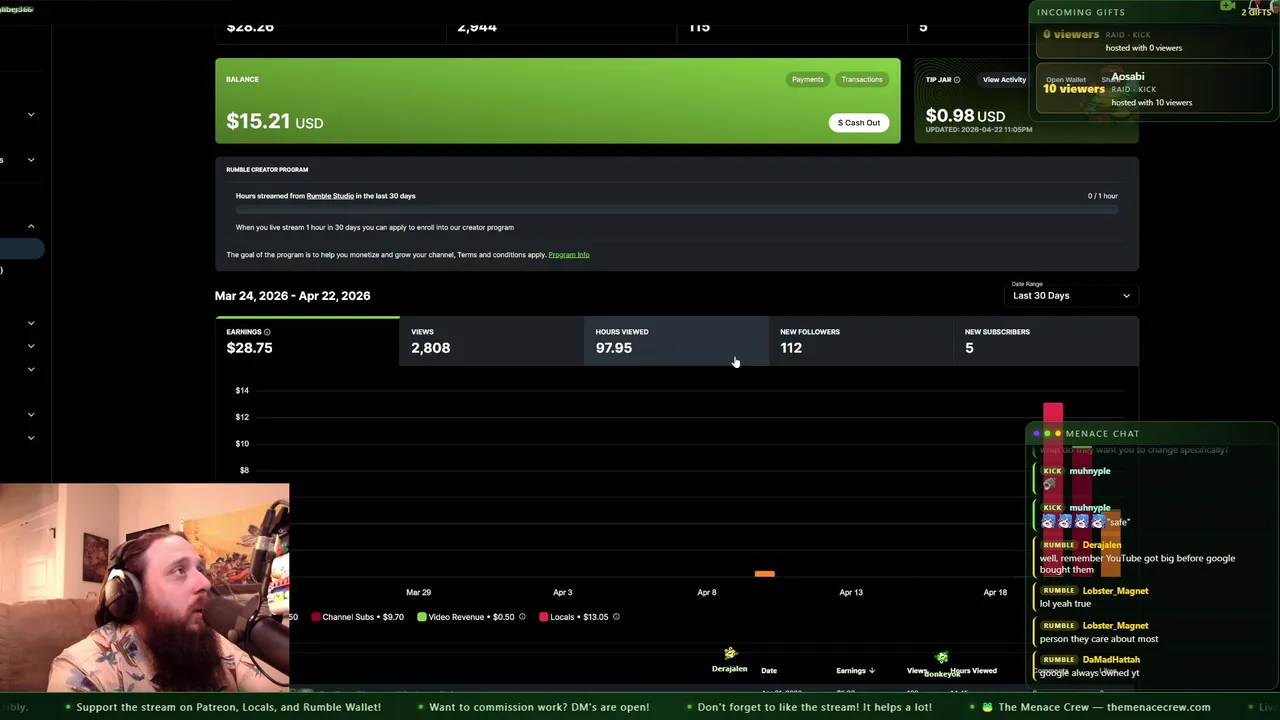The image size is (1280, 720).
Task: Click the Open Wallet button
Action: [1066, 80]
